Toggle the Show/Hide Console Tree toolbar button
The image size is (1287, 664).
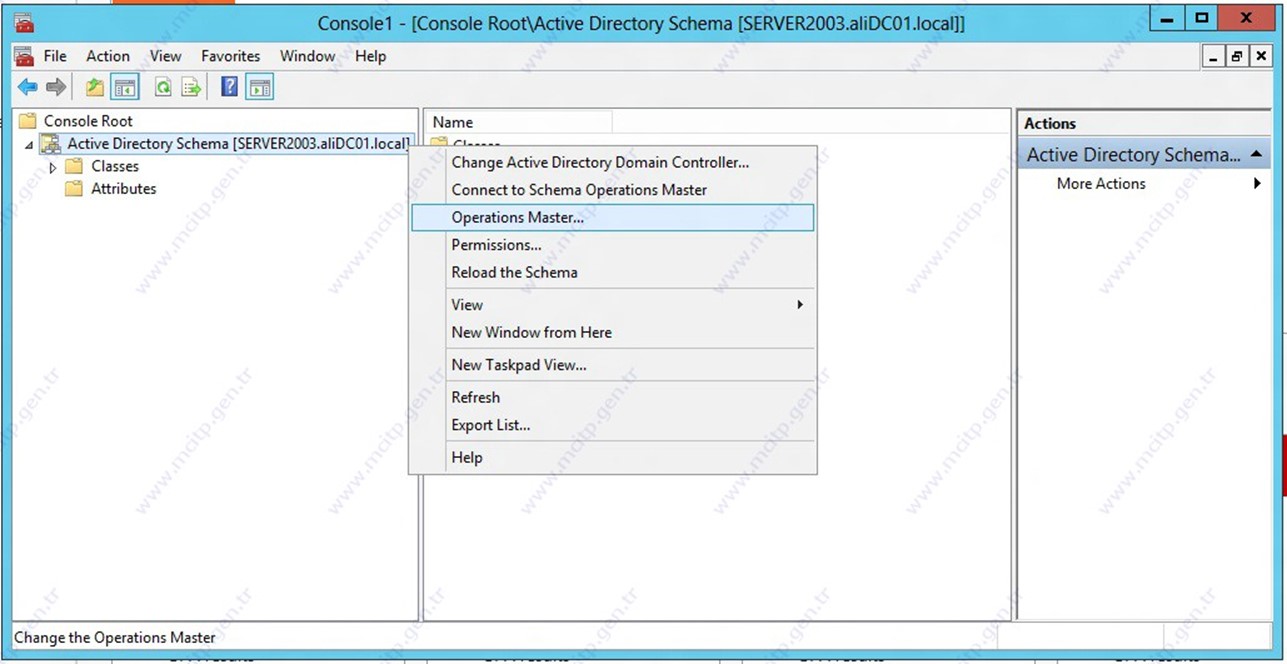tap(125, 88)
